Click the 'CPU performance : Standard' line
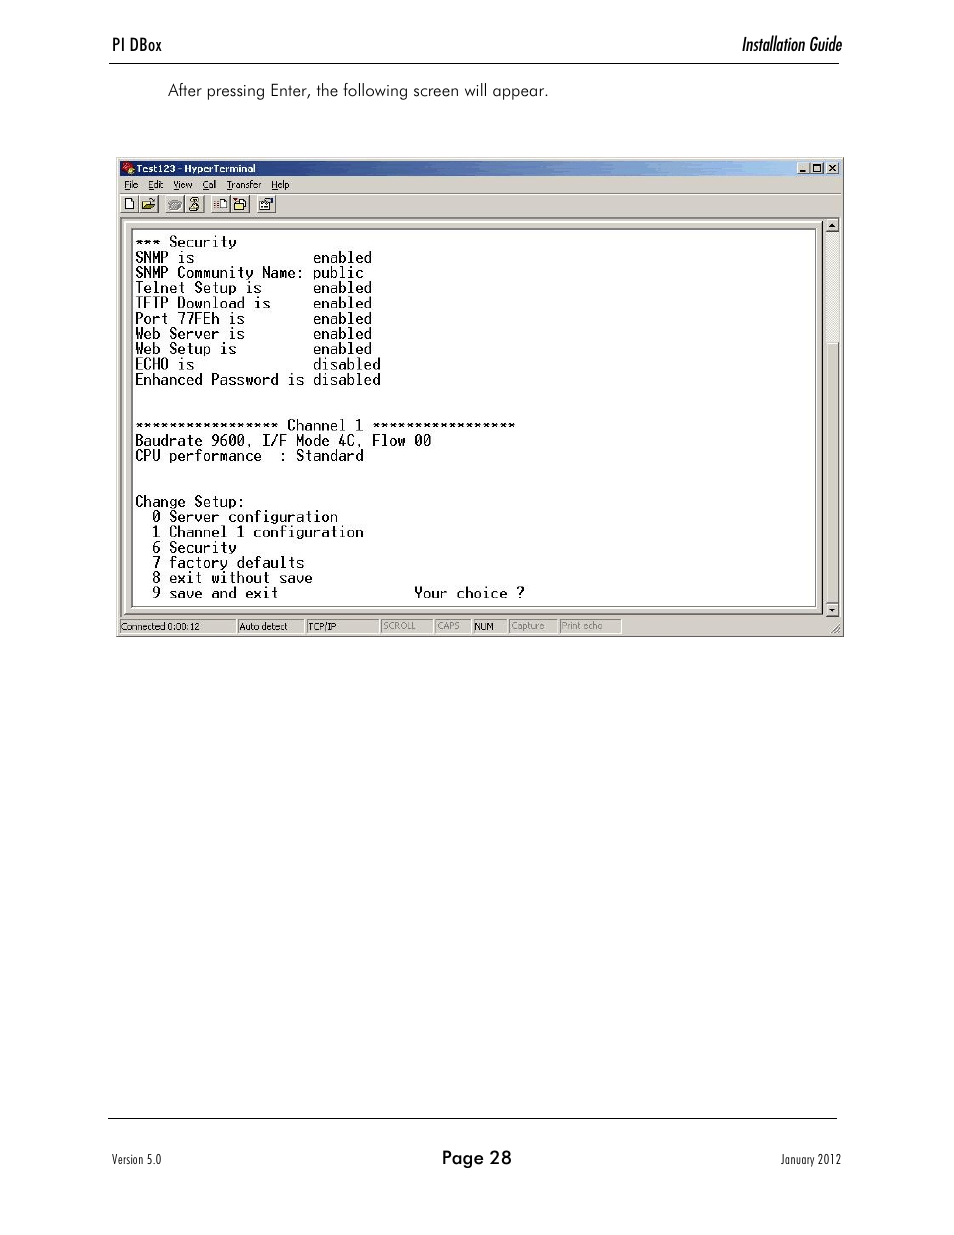The height and width of the screenshot is (1235, 954). point(249,456)
